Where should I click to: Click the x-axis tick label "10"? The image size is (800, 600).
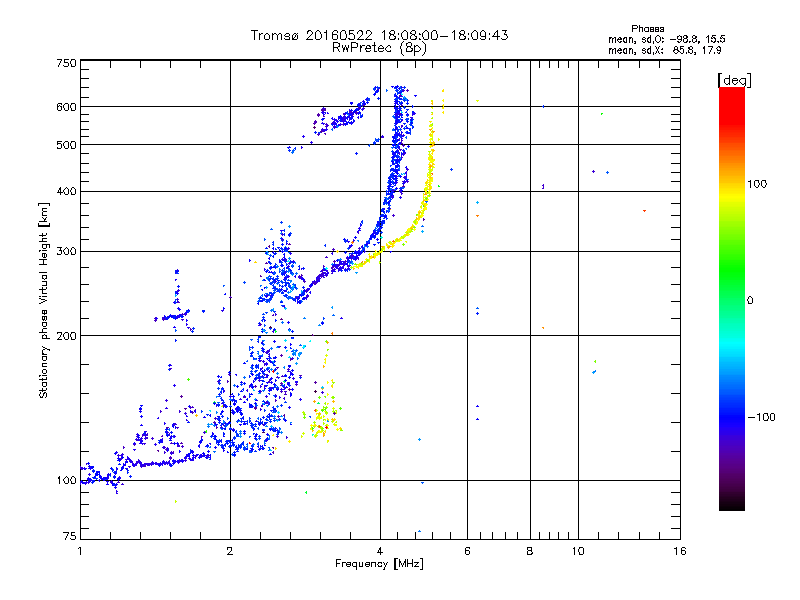(x=578, y=551)
